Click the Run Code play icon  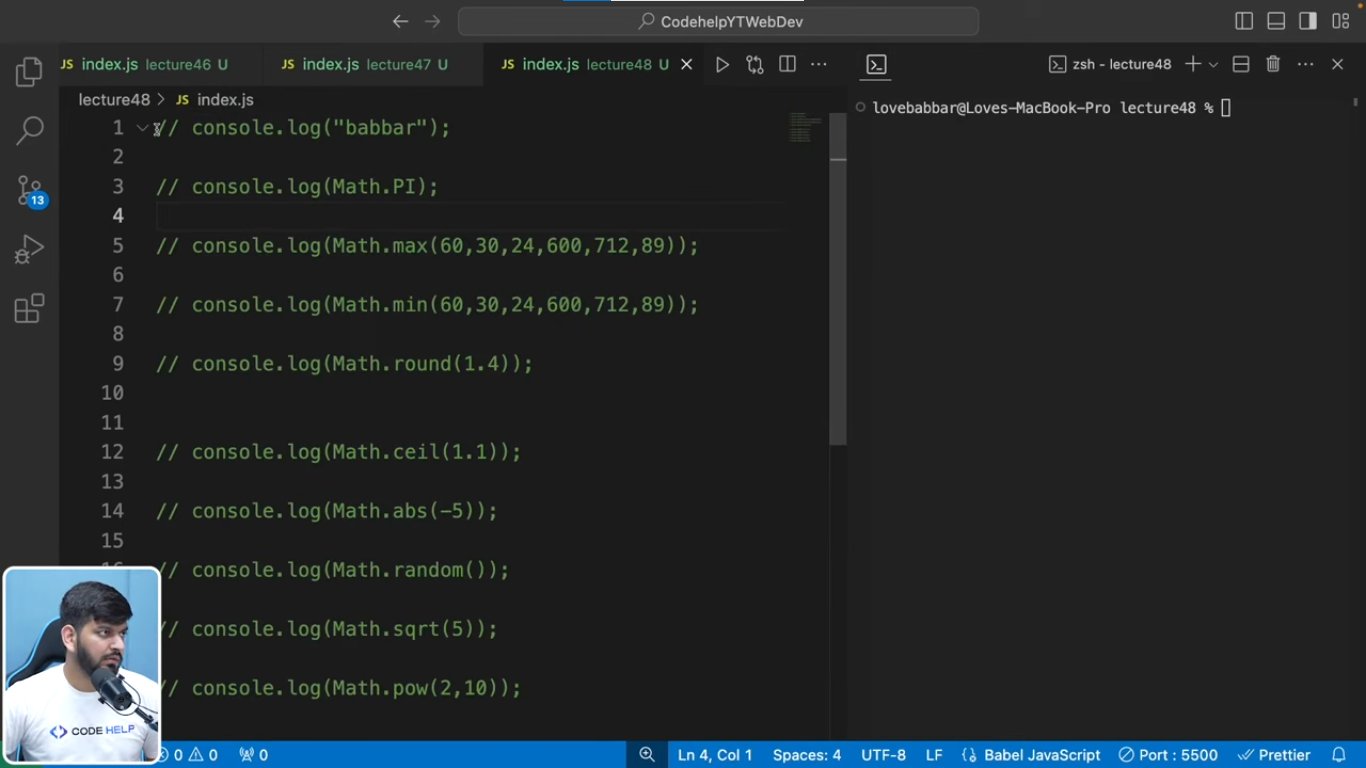point(722,65)
